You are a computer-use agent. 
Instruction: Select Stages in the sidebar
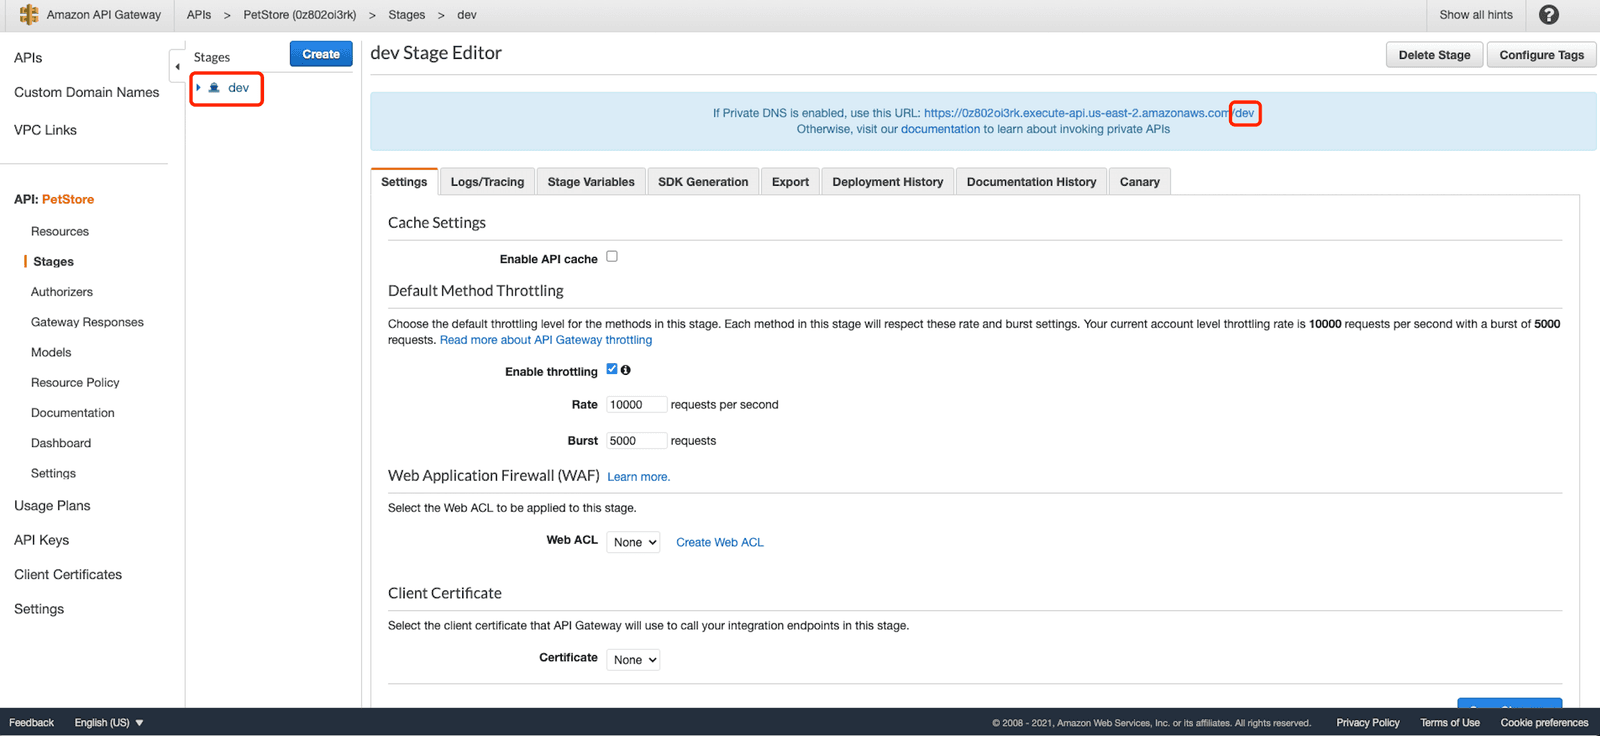pyautogui.click(x=53, y=262)
